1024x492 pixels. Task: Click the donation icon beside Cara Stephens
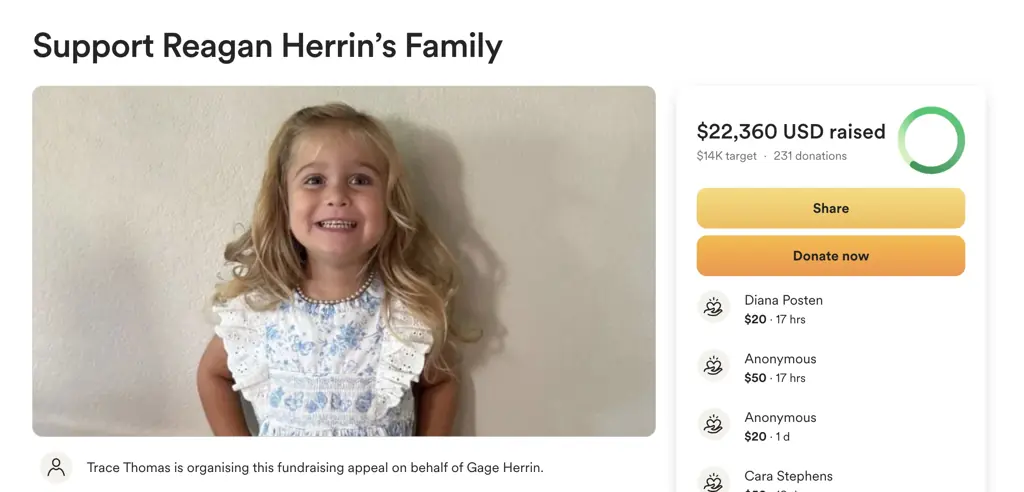click(713, 482)
